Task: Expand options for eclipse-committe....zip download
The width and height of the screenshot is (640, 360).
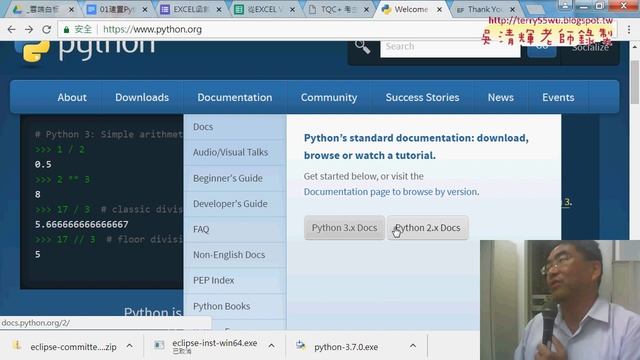Action: point(129,346)
